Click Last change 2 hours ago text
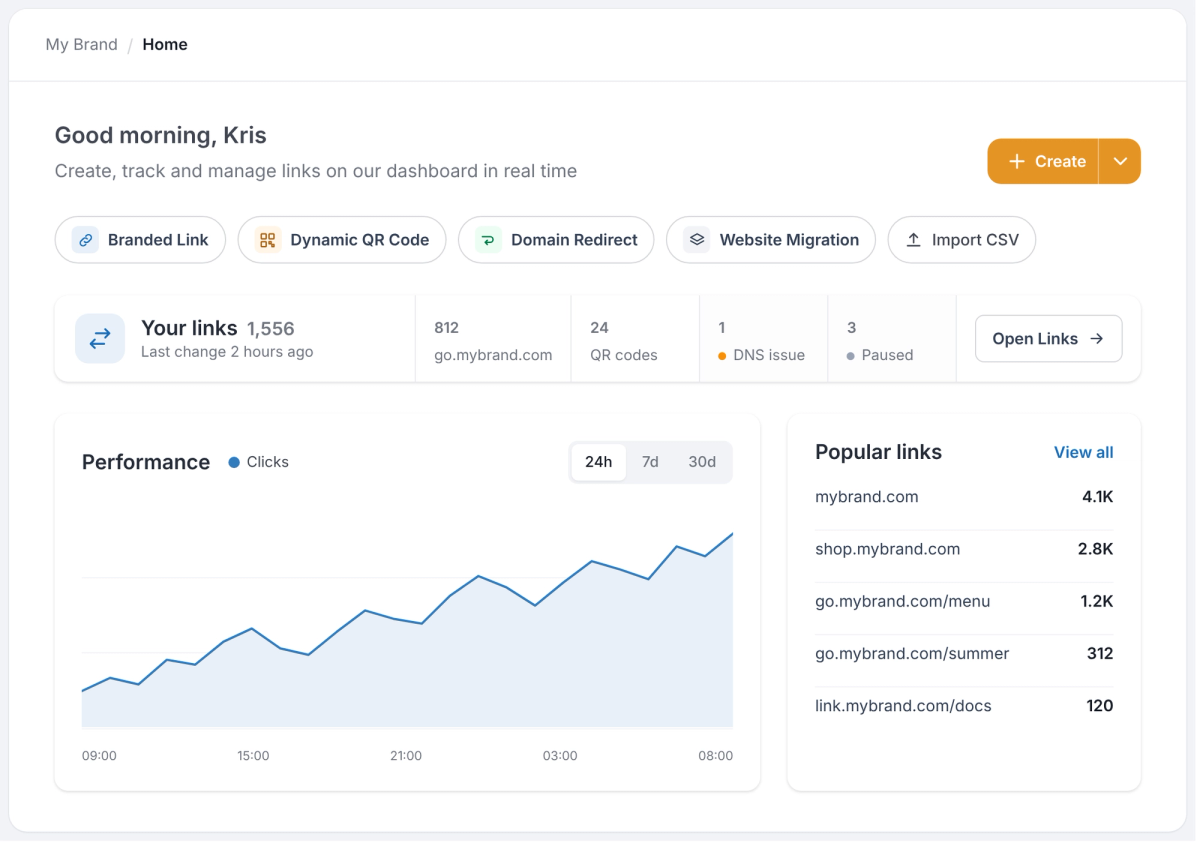Viewport: 1200px width, 843px height. (x=227, y=352)
